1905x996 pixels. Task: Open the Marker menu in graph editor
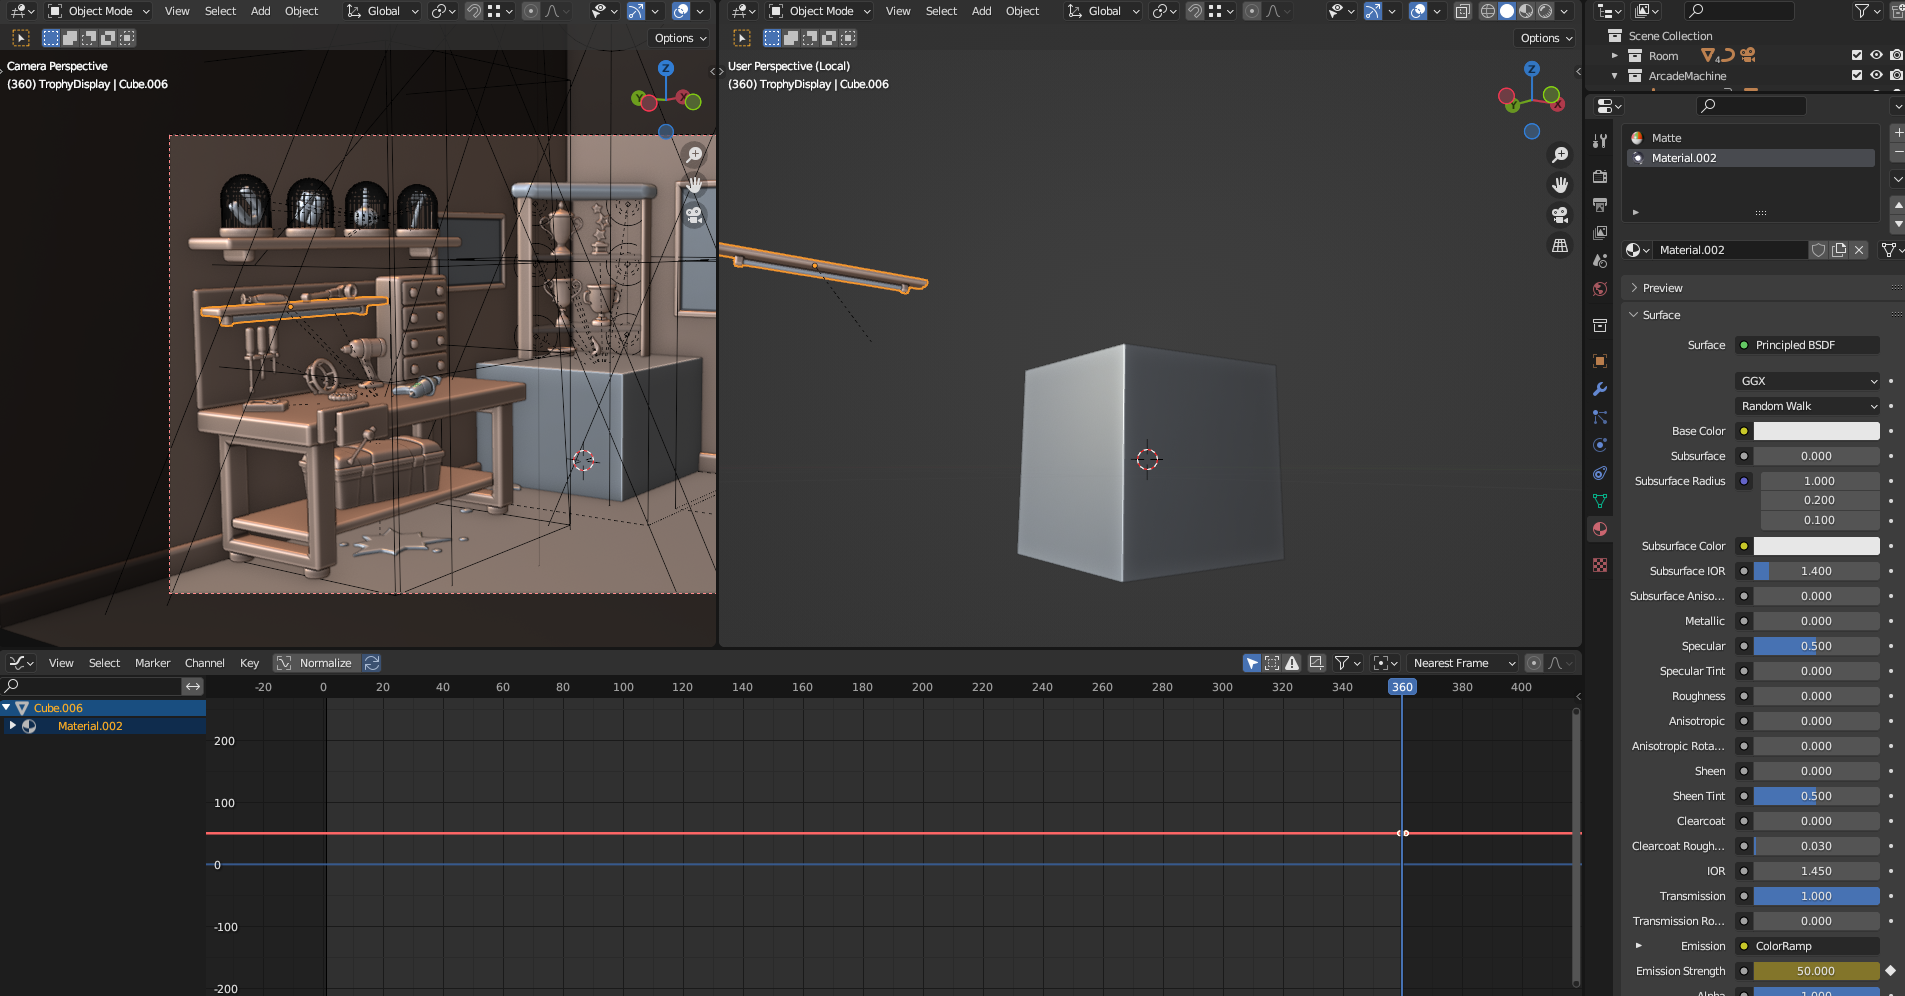coord(152,663)
